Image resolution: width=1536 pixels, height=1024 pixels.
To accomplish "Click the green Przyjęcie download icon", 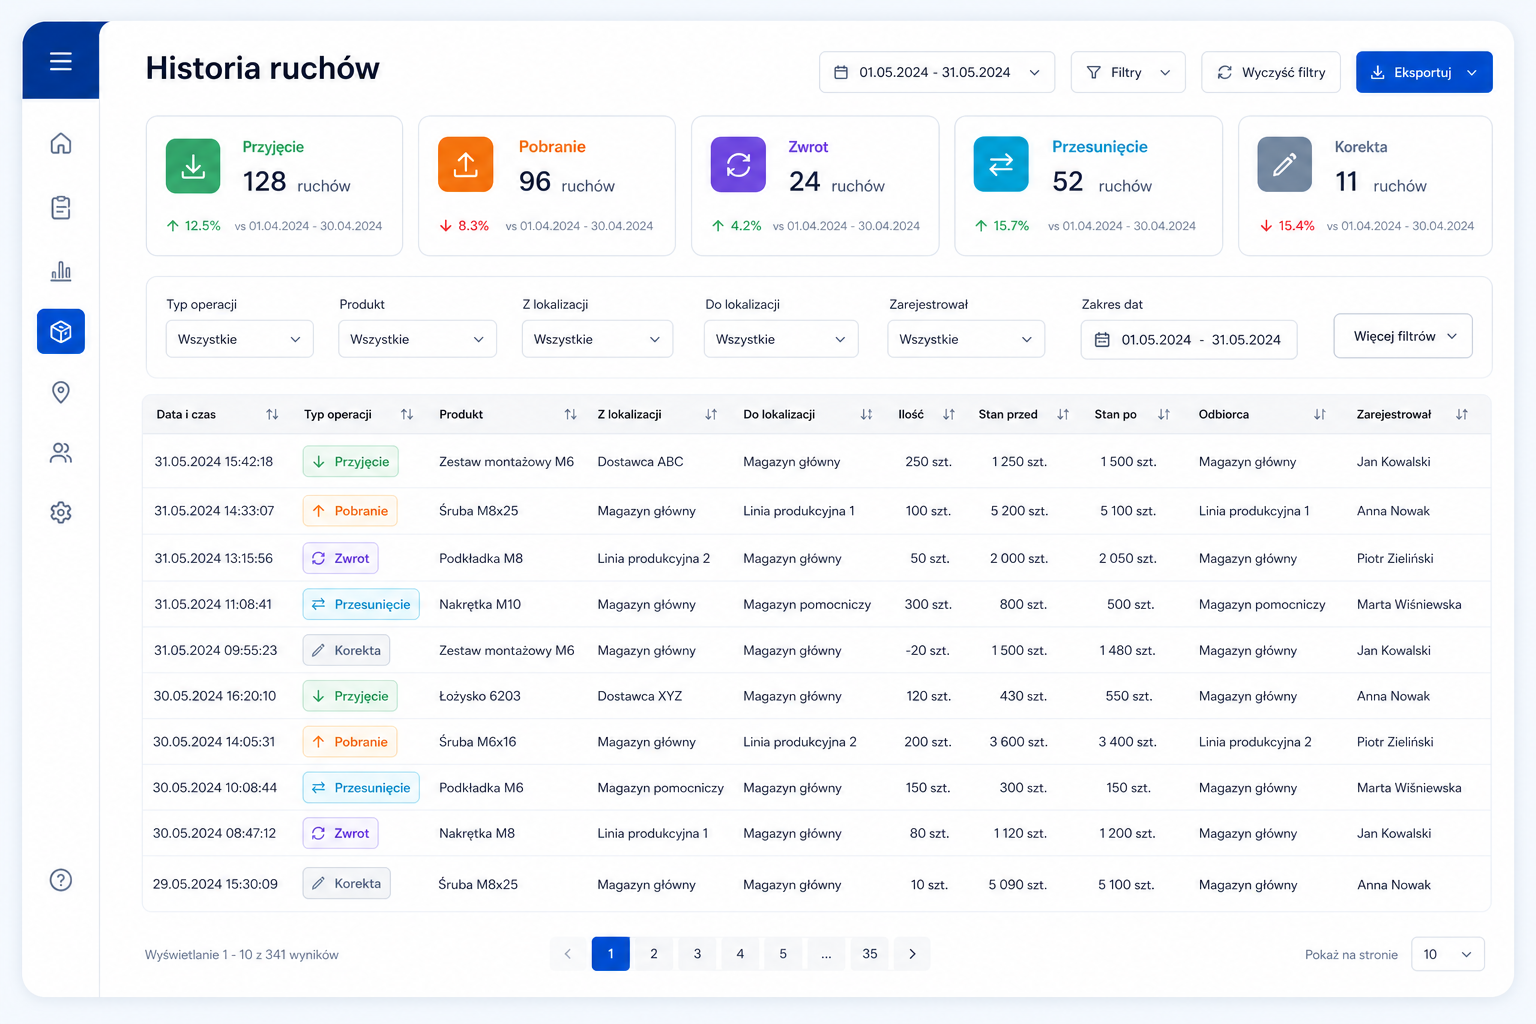I will [193, 166].
